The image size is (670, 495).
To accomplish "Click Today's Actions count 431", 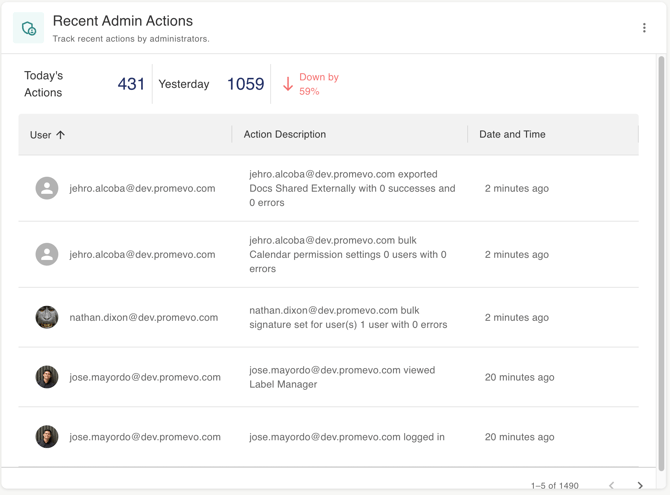I will pos(131,84).
